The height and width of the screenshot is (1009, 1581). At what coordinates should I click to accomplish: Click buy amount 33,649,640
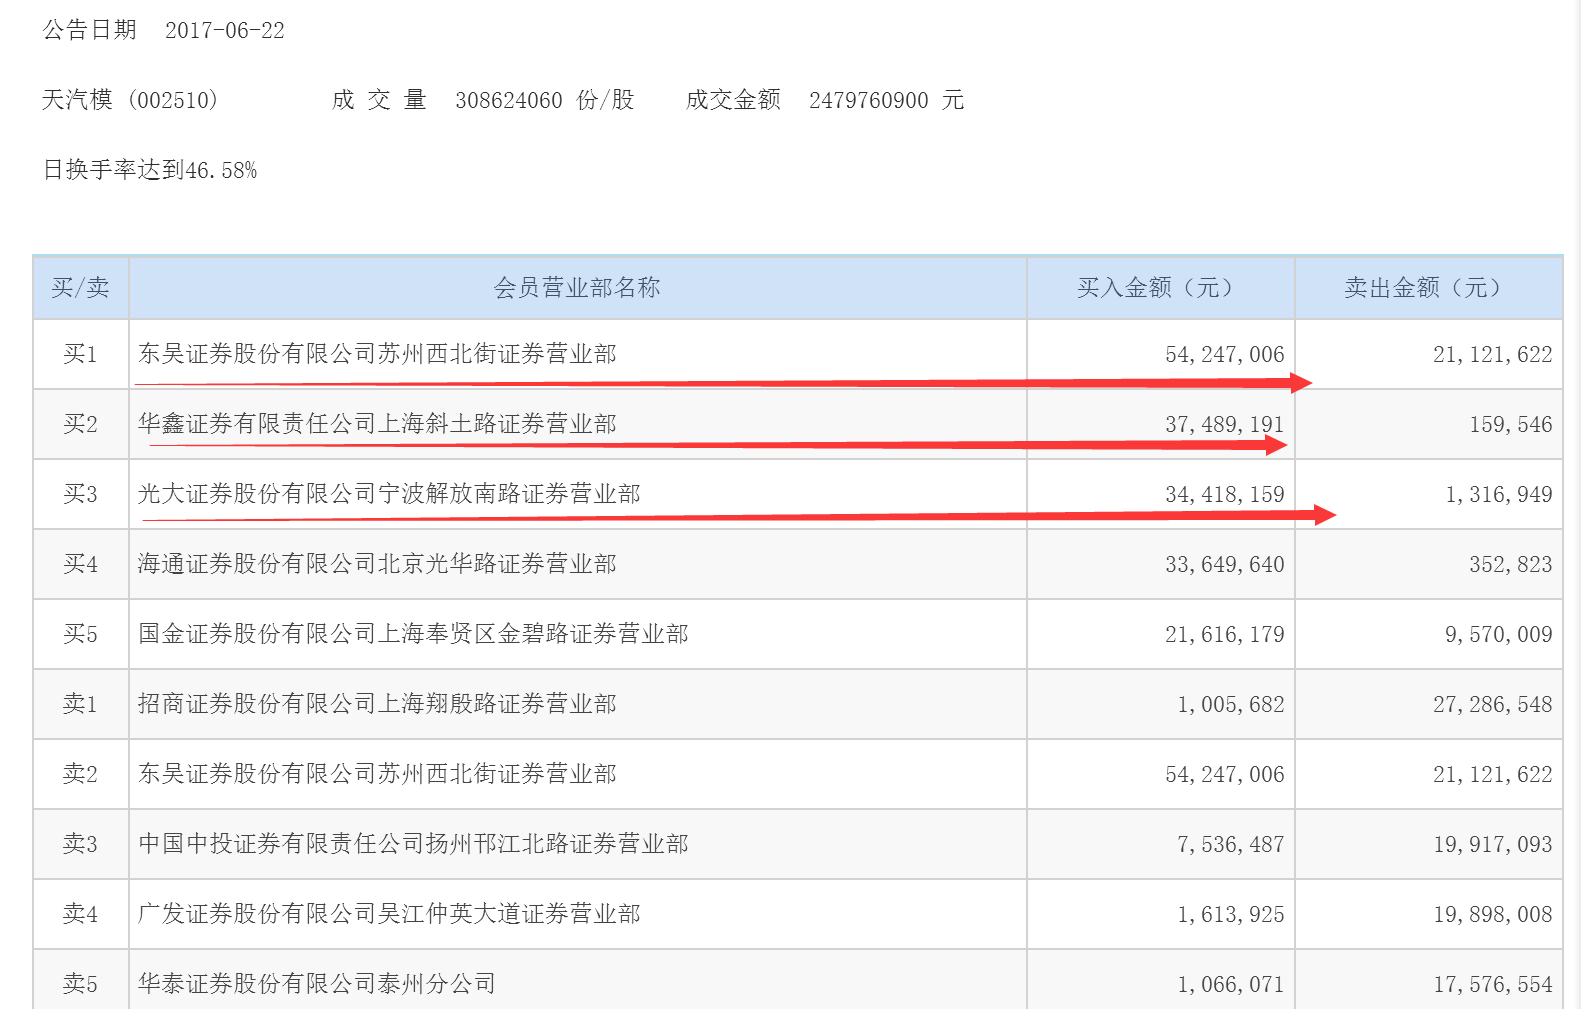[x=1225, y=564]
